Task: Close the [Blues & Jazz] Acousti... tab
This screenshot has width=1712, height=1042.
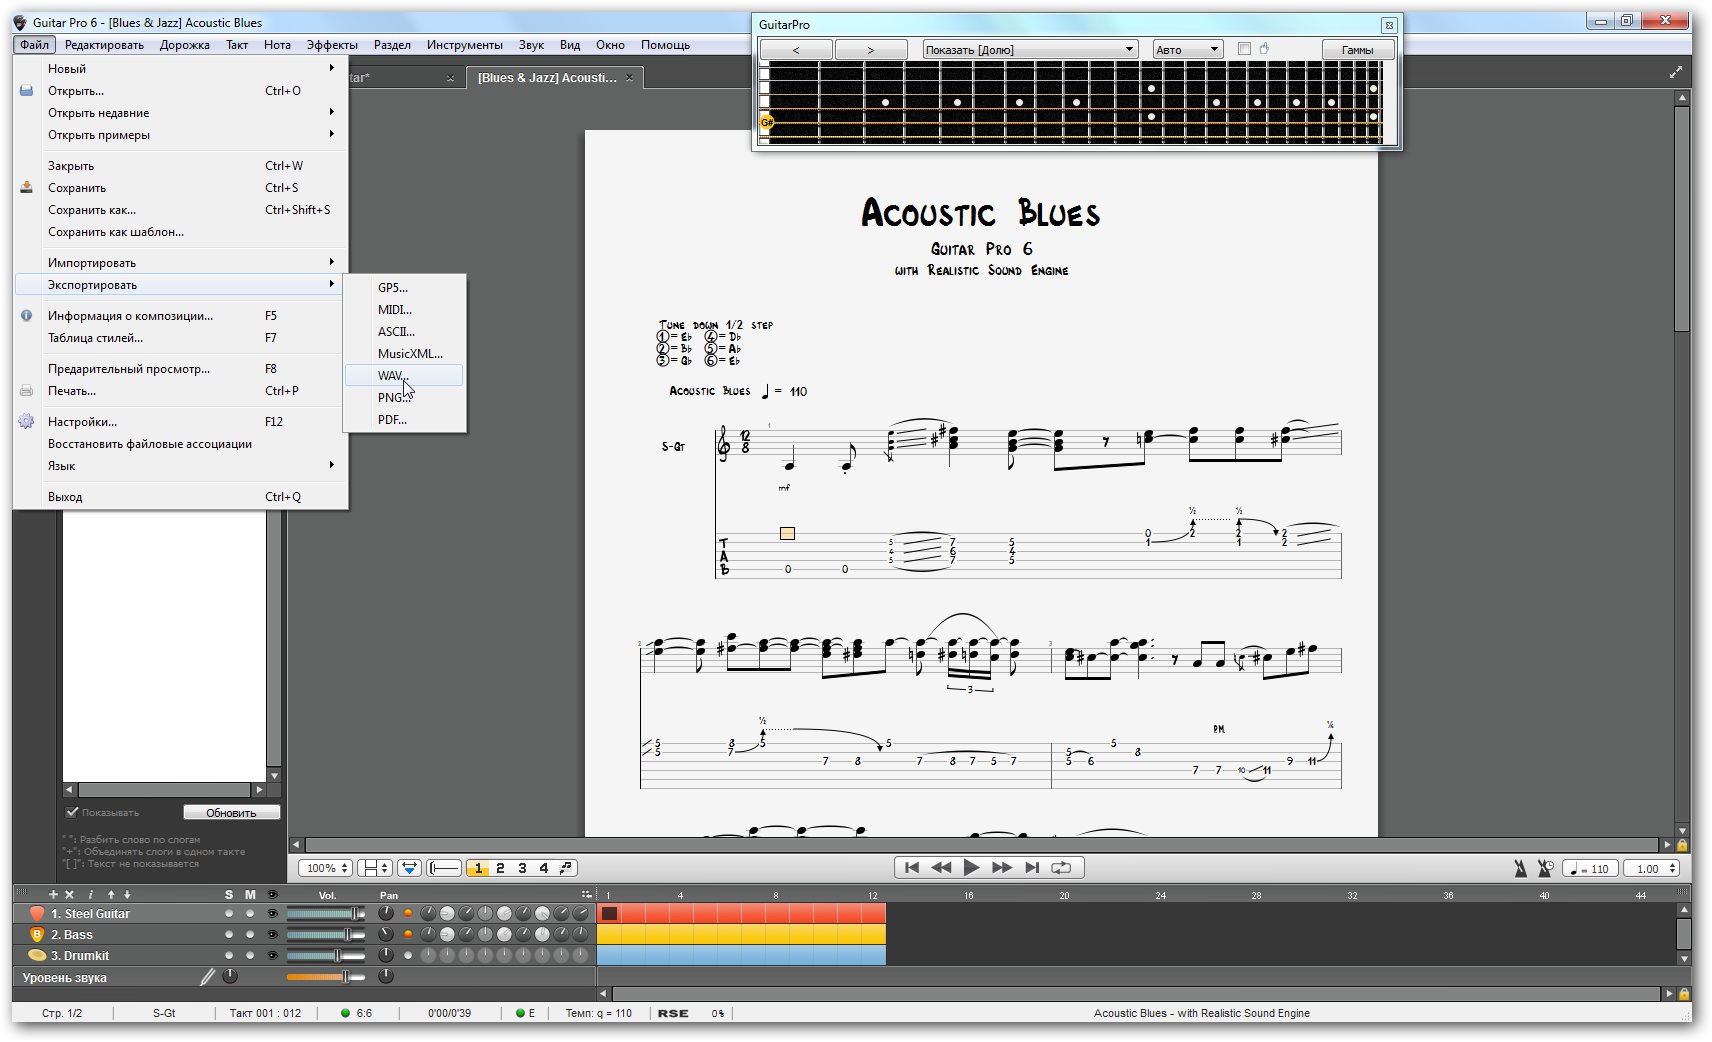Action: 629,78
